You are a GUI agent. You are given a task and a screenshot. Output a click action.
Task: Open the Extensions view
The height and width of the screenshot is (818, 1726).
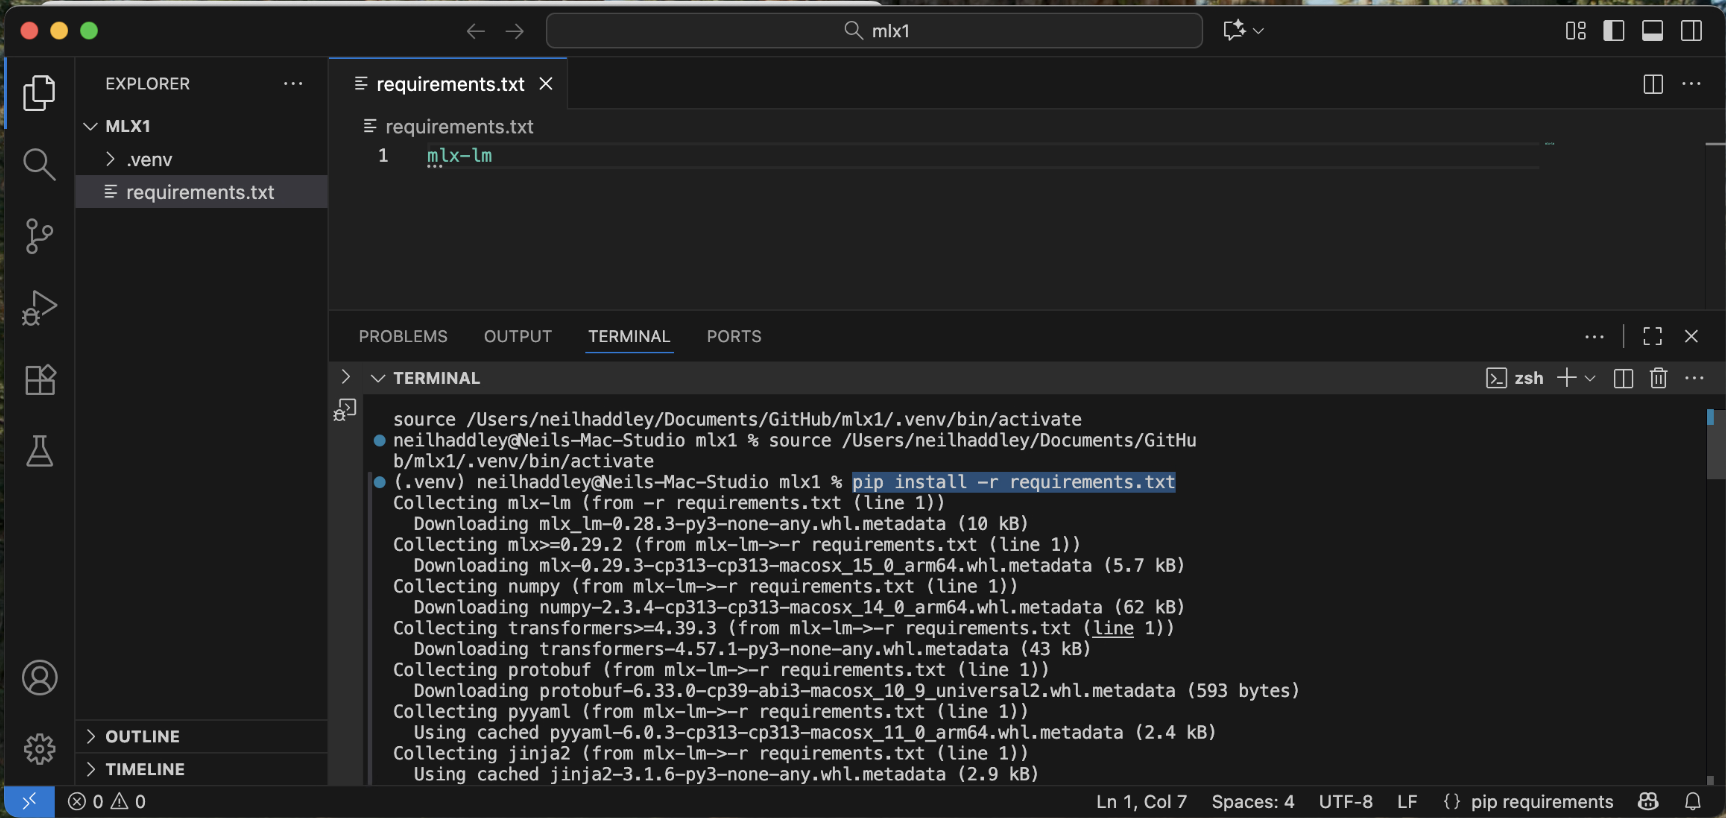pyautogui.click(x=39, y=380)
